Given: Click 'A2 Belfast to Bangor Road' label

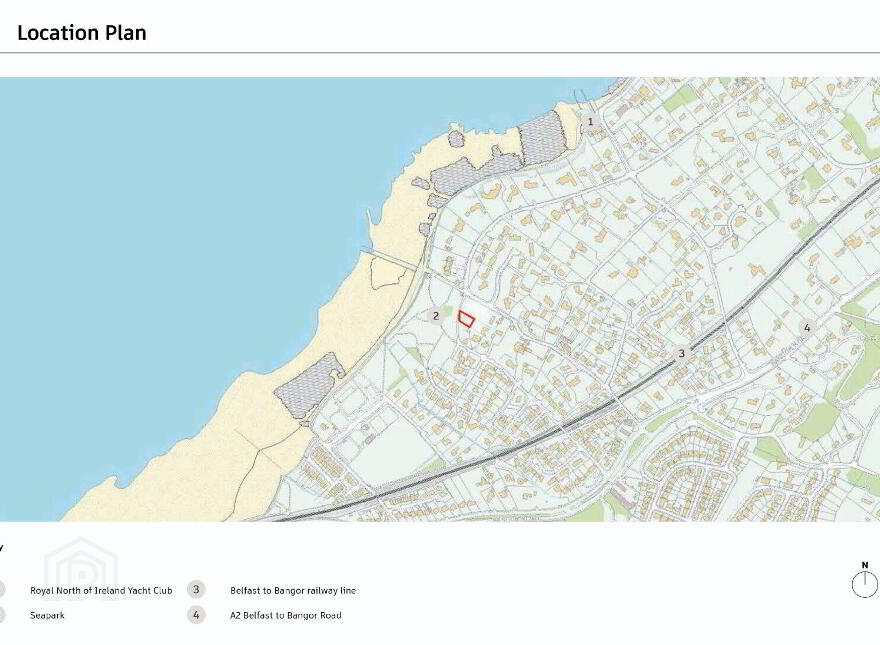Looking at the screenshot, I should coord(286,615).
